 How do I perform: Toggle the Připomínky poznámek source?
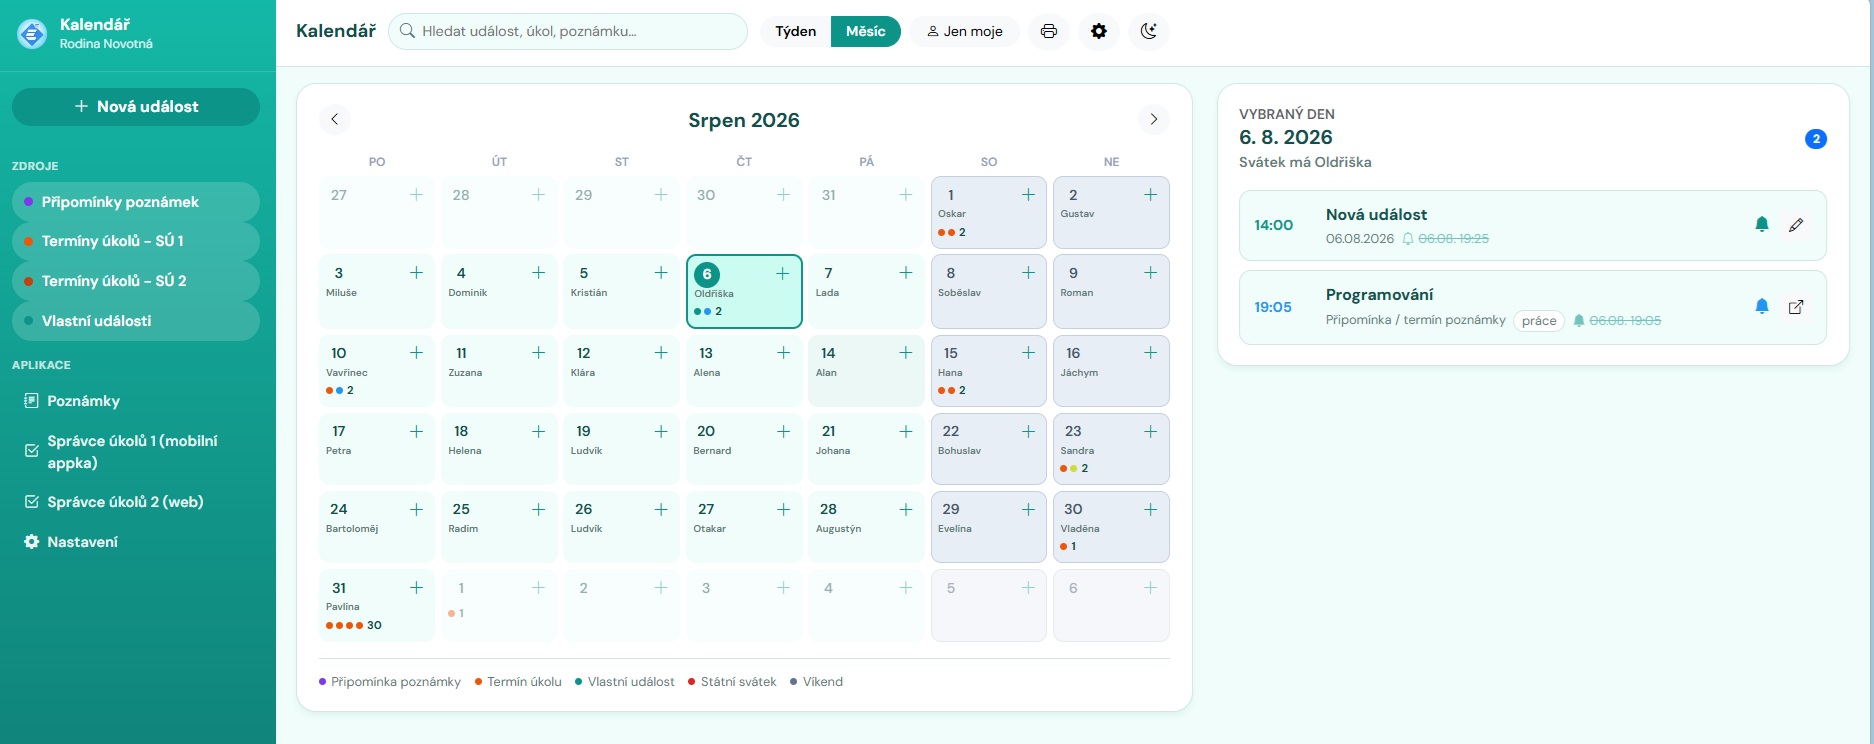[136, 202]
